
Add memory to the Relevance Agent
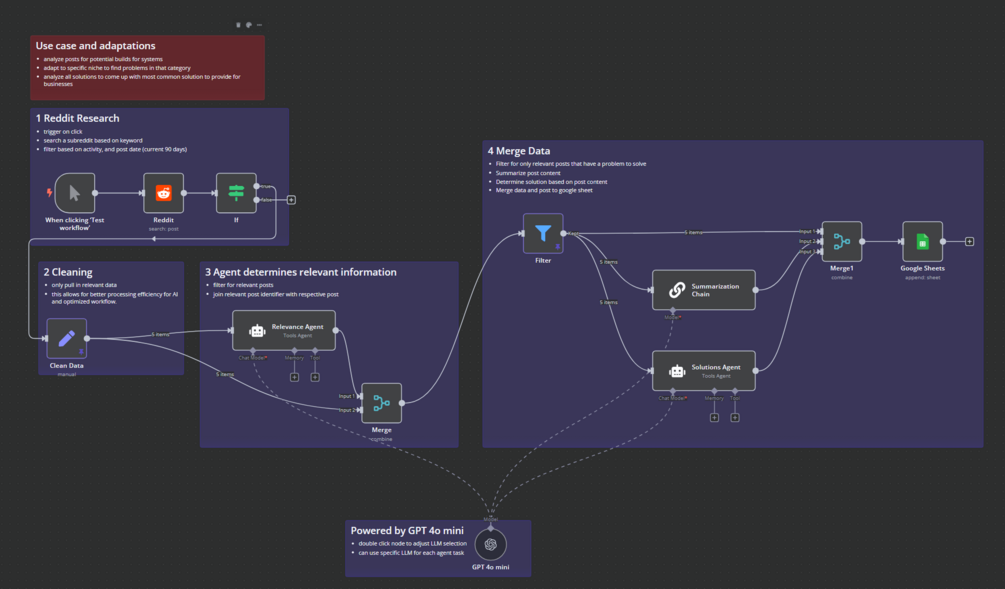click(x=294, y=377)
